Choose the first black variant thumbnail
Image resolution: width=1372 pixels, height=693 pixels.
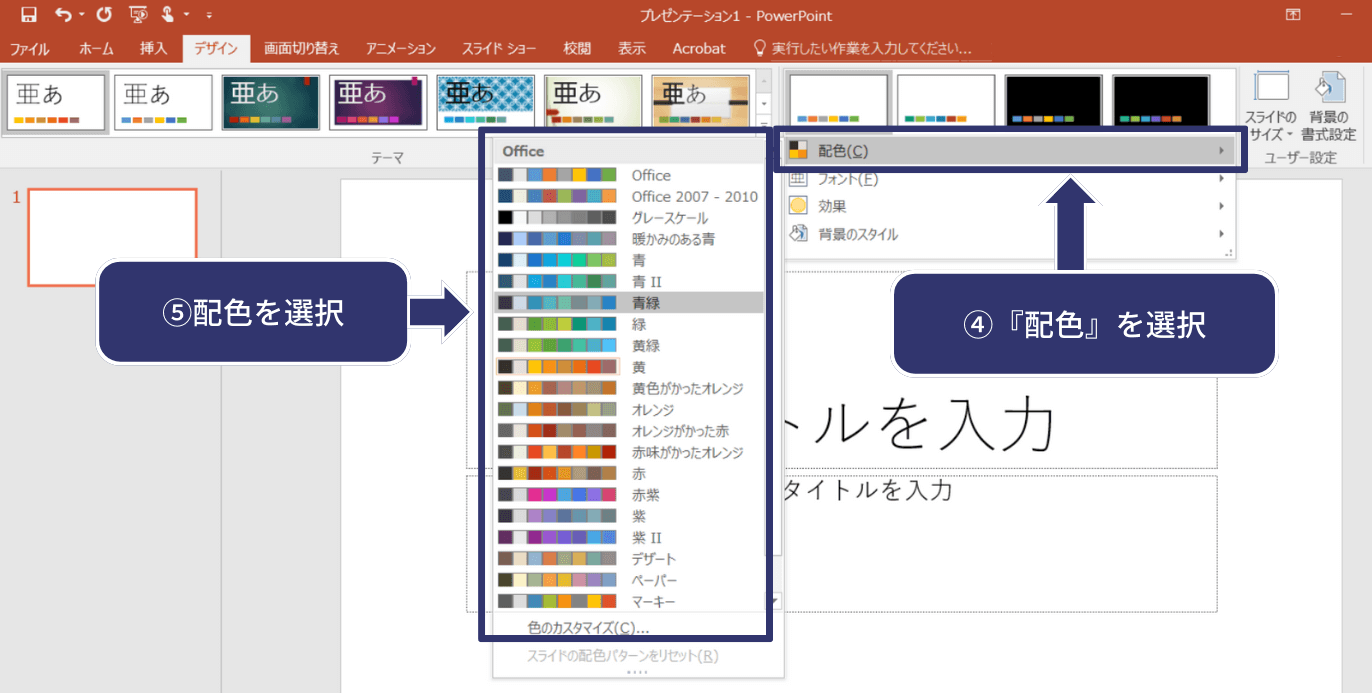point(1053,101)
